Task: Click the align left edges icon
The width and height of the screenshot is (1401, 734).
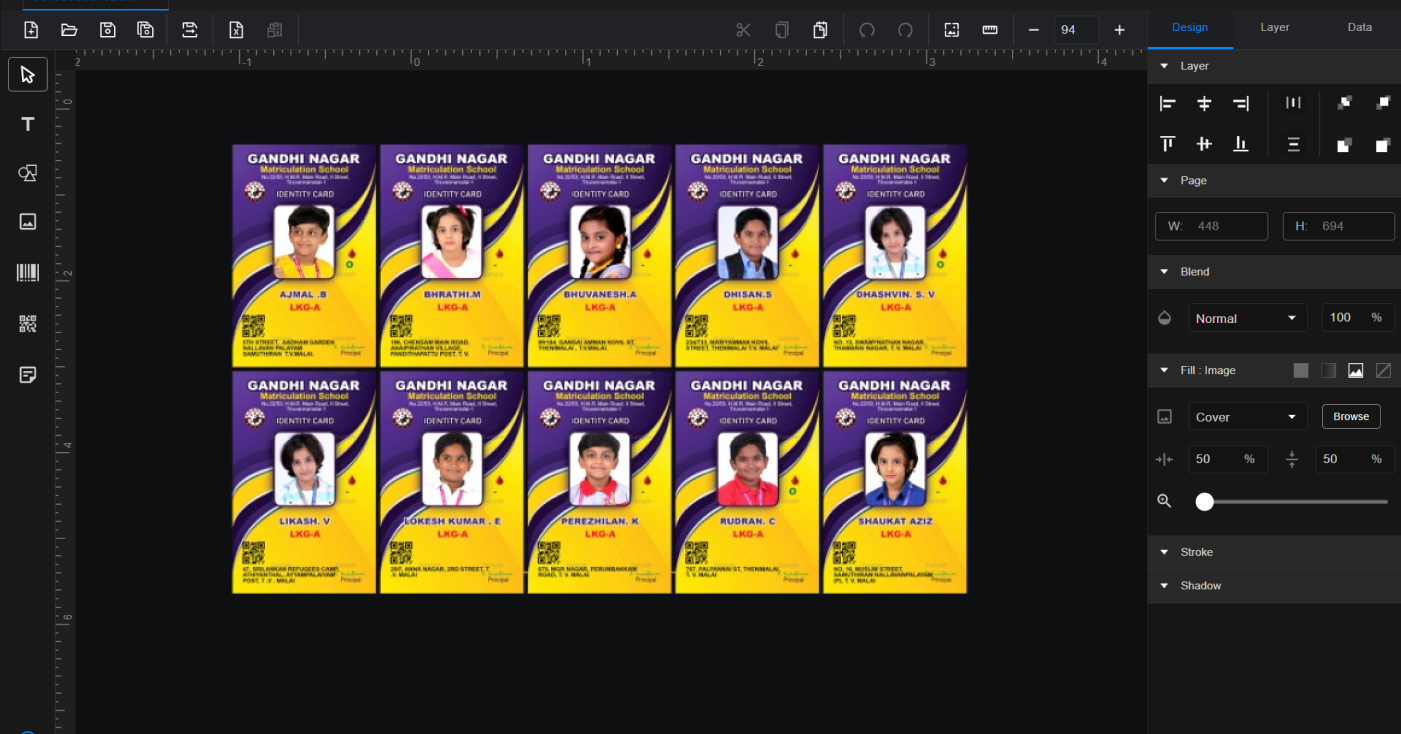Action: (x=1167, y=103)
